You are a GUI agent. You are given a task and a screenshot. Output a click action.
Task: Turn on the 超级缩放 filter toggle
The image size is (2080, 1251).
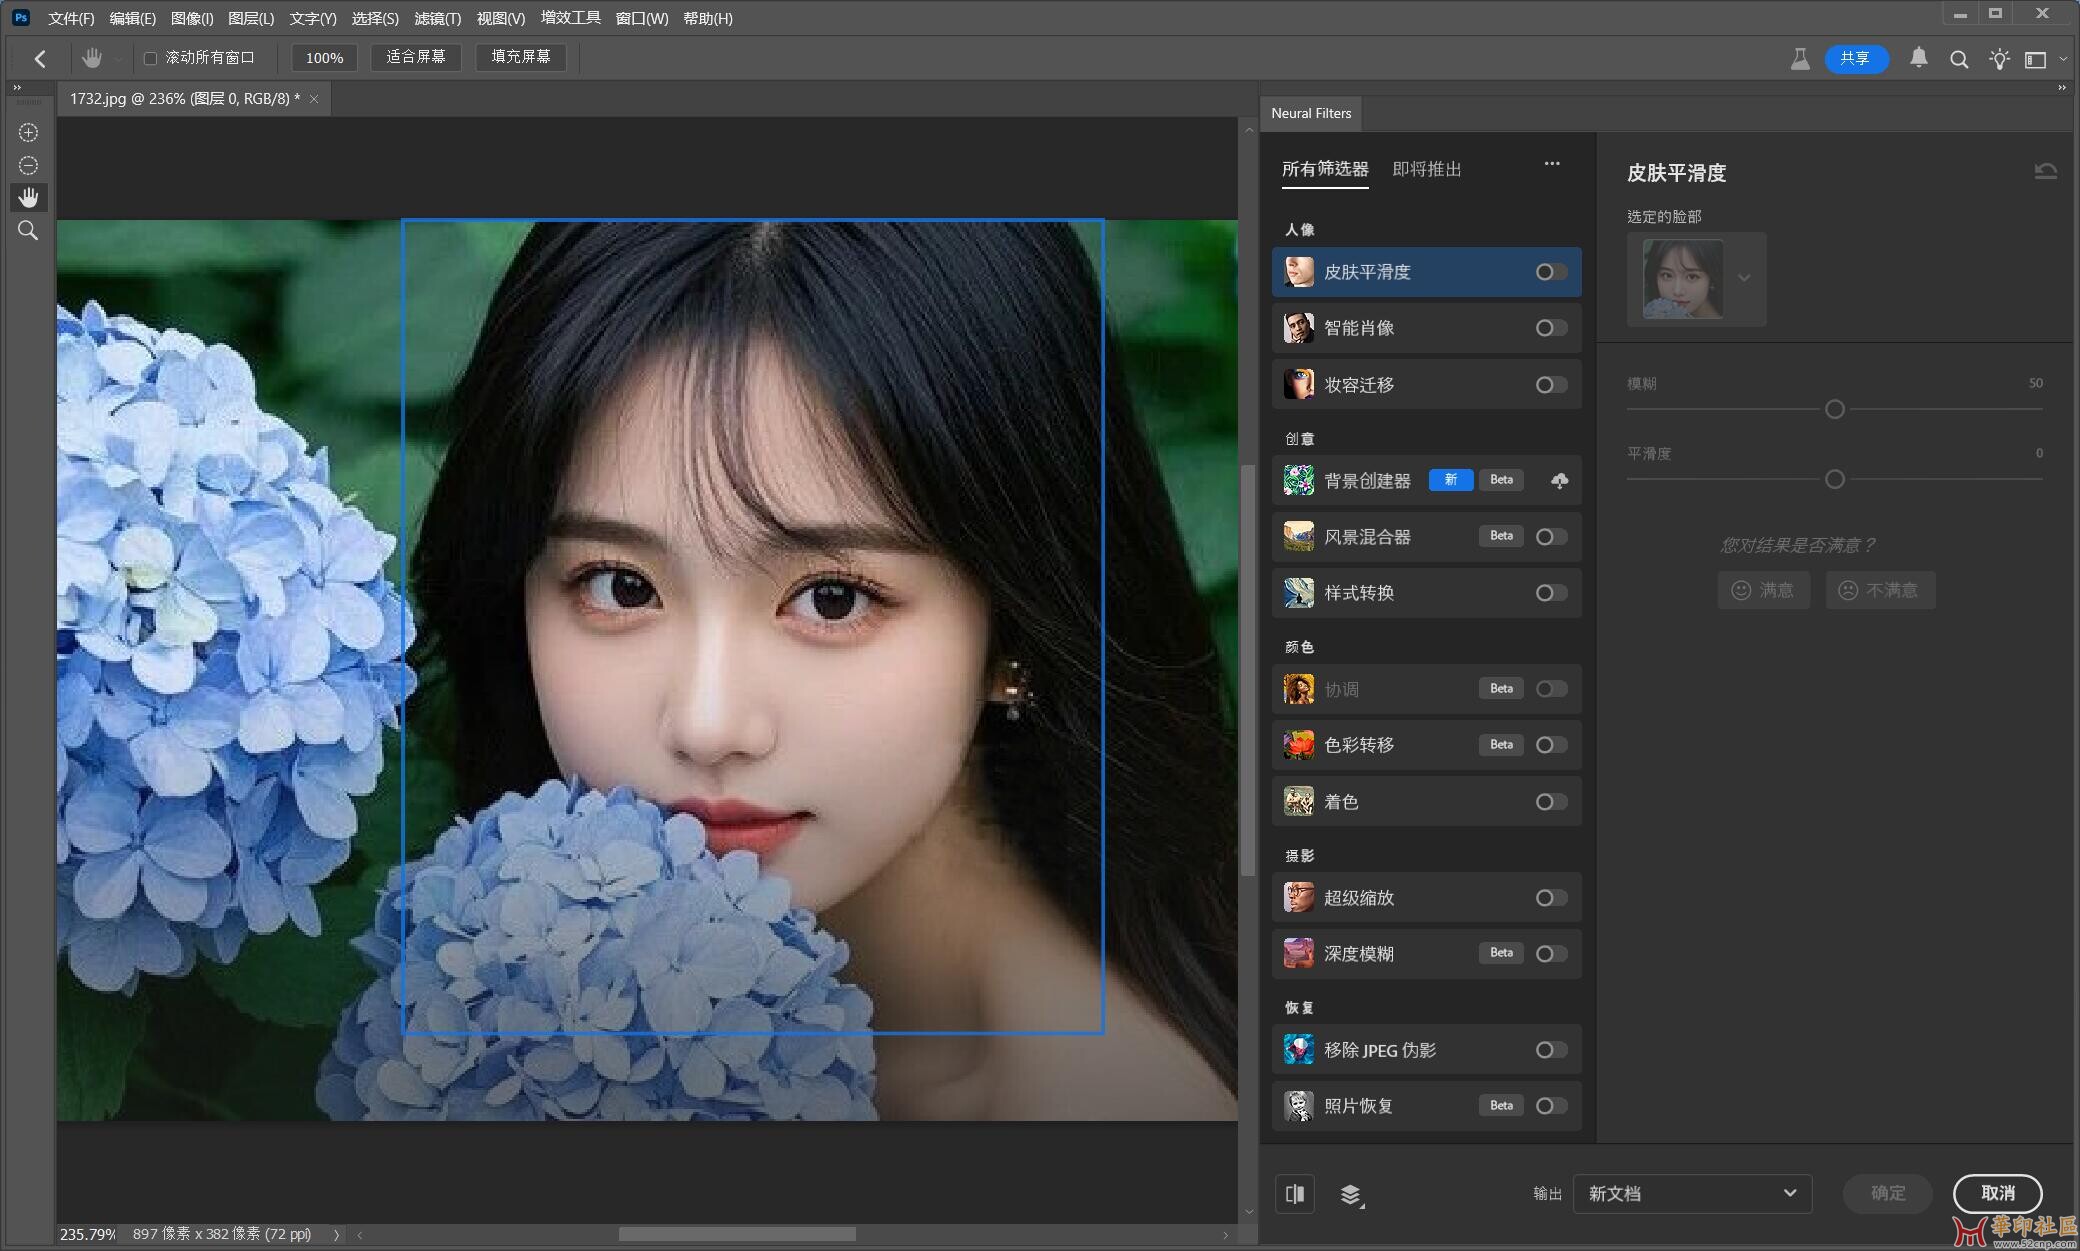(x=1551, y=898)
